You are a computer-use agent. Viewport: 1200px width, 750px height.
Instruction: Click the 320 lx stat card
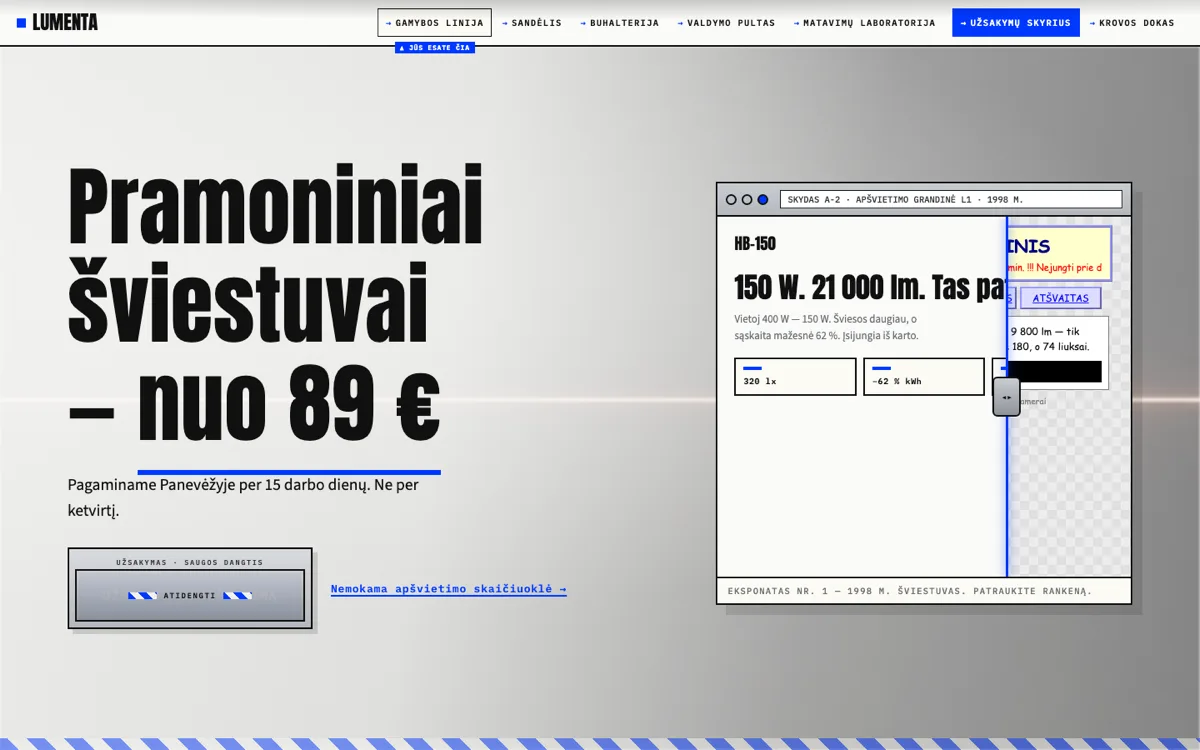point(795,377)
